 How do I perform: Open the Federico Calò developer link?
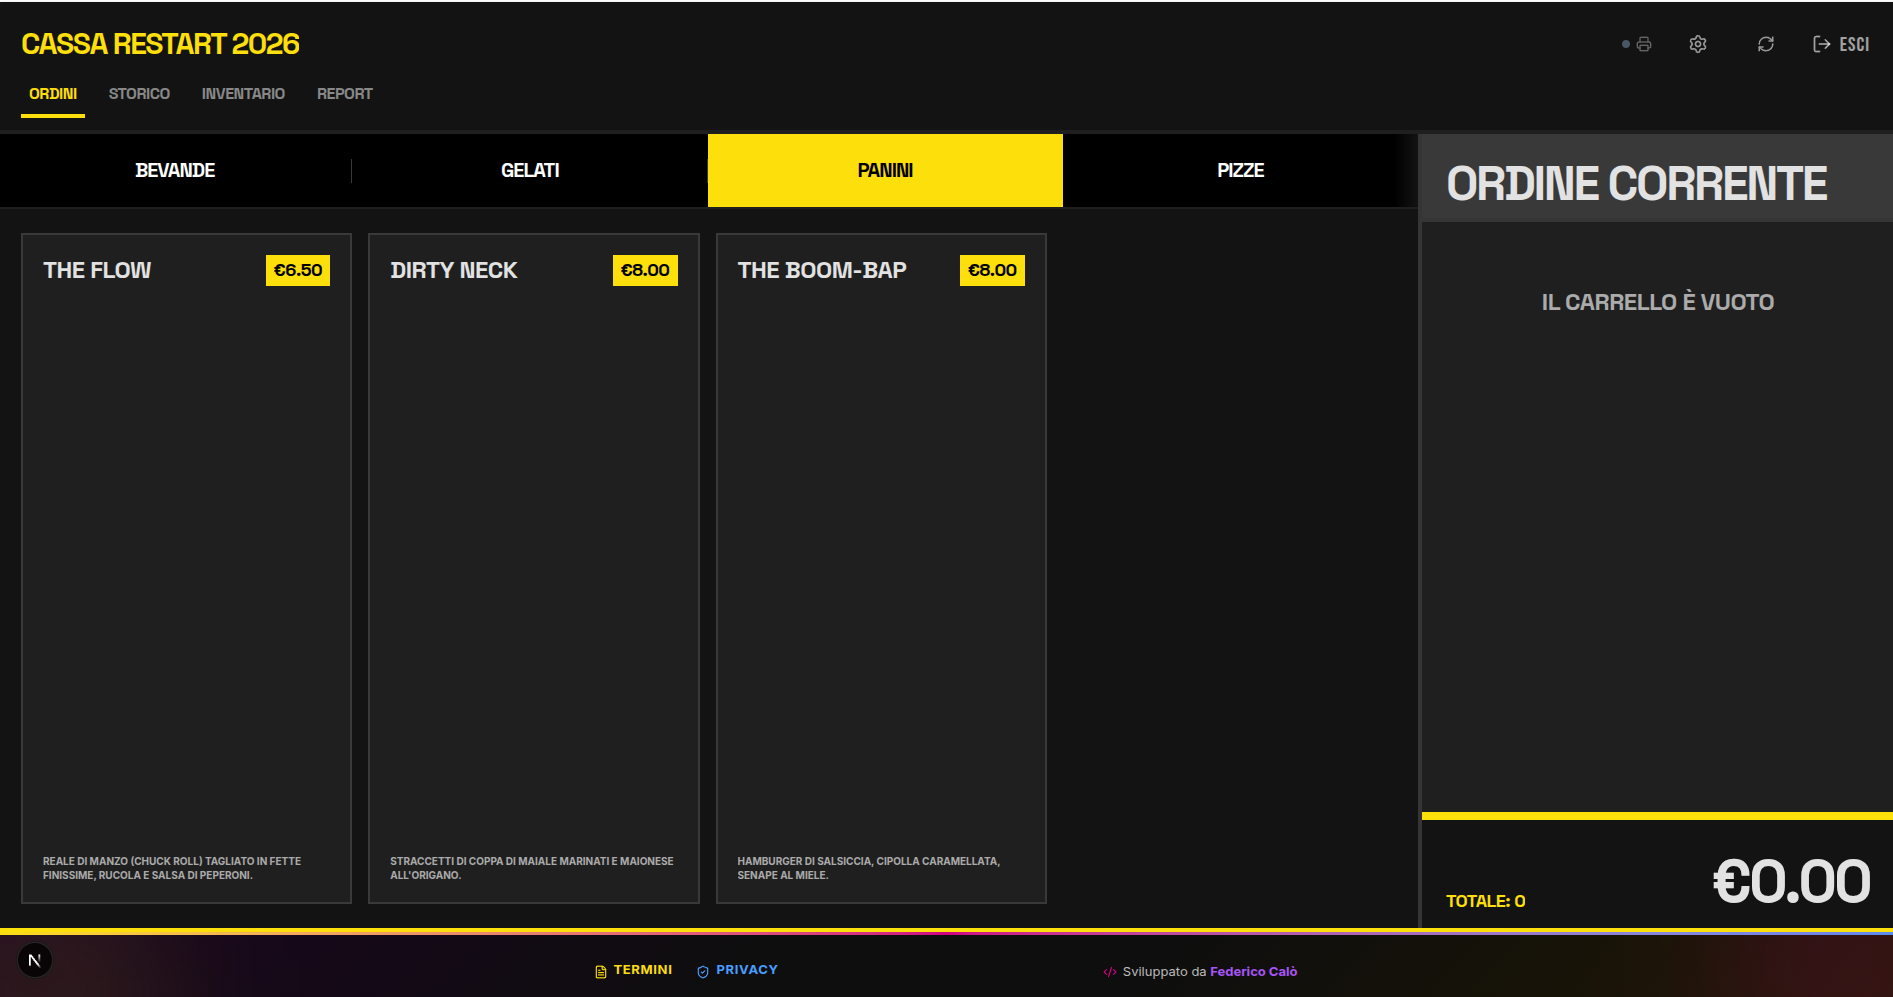tap(1253, 972)
